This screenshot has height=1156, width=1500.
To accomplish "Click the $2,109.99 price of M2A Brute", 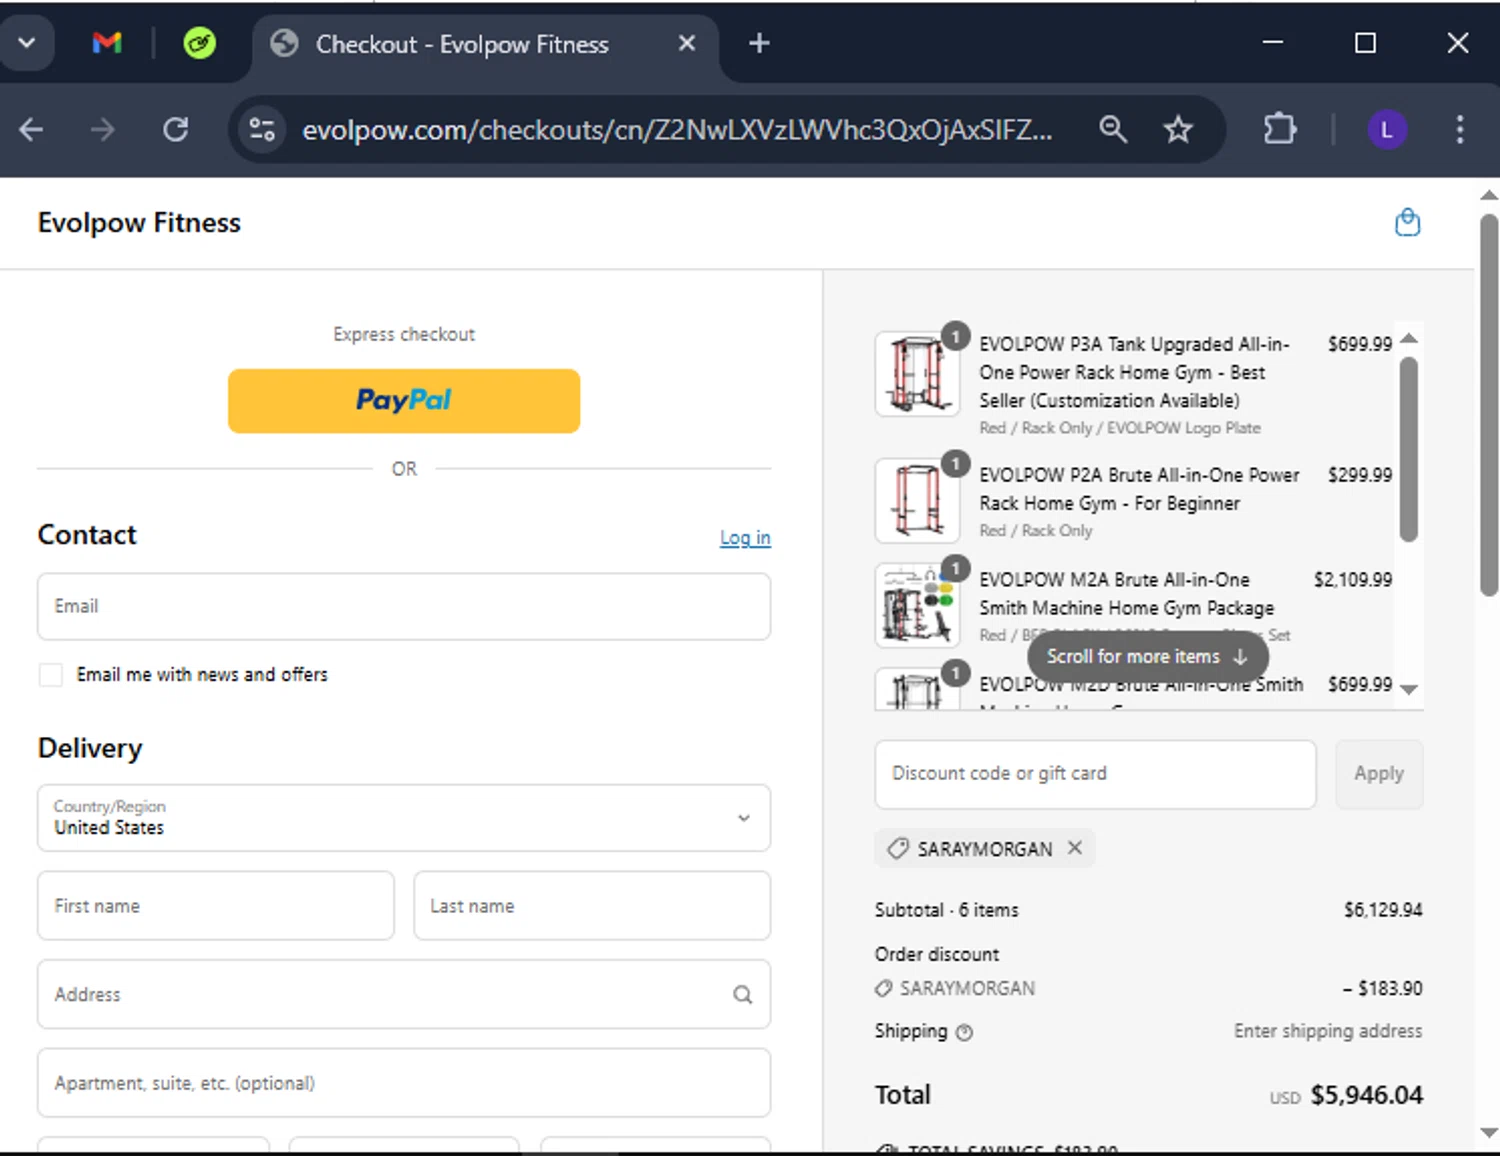I will tap(1352, 580).
